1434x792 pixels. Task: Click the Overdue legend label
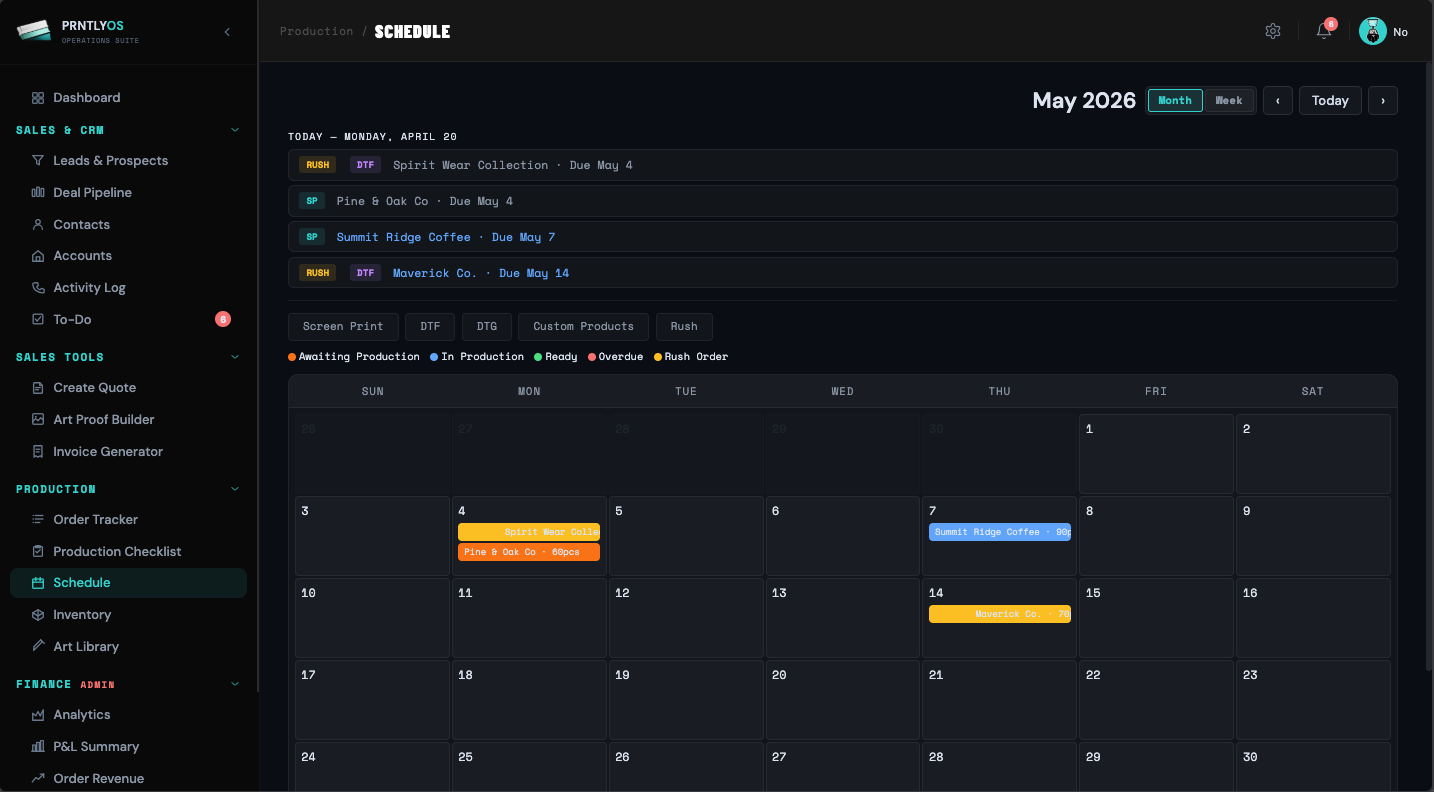coord(621,357)
